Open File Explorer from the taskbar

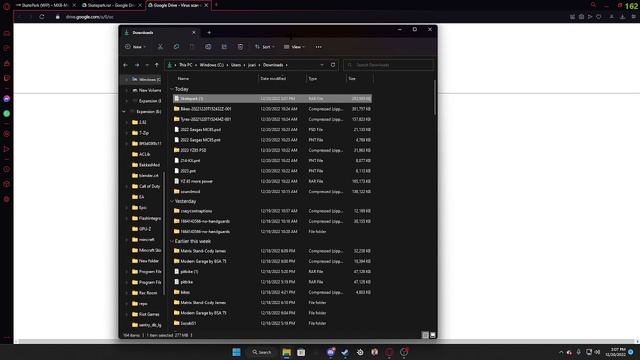287,352
